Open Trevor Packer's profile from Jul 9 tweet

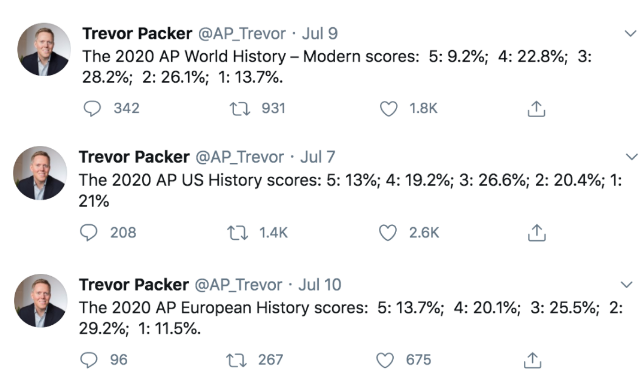pos(137,33)
